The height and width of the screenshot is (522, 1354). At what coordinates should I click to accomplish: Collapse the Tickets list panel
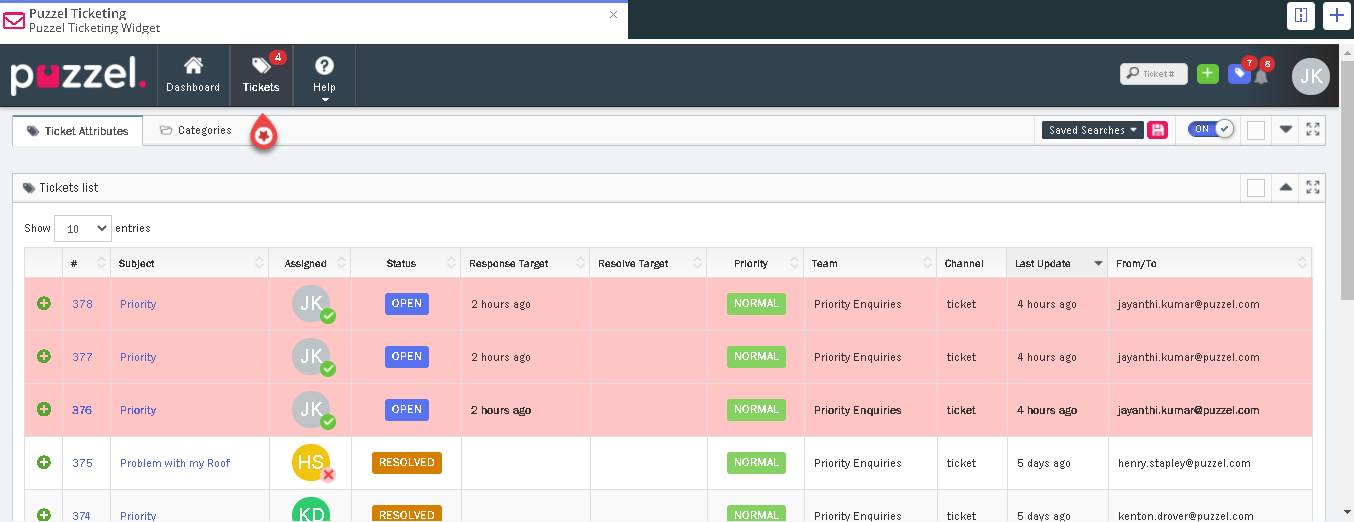coord(1286,187)
